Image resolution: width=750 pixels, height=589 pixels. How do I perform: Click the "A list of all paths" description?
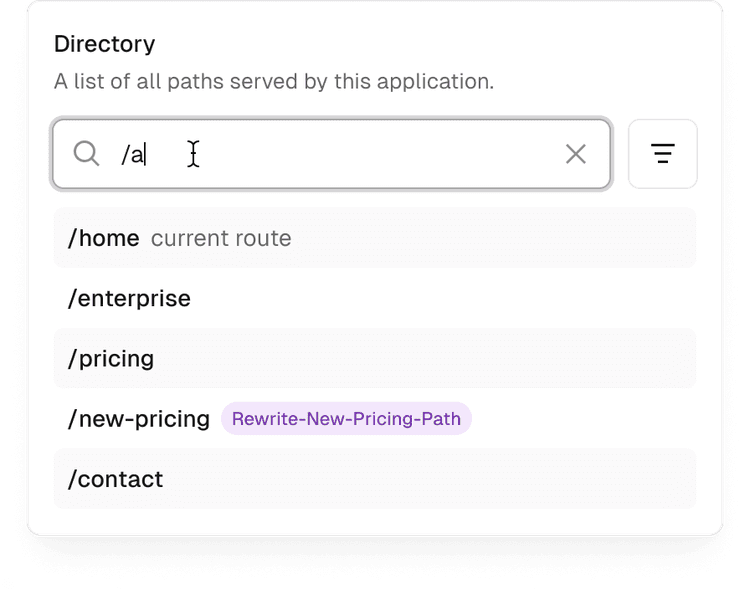point(274,81)
